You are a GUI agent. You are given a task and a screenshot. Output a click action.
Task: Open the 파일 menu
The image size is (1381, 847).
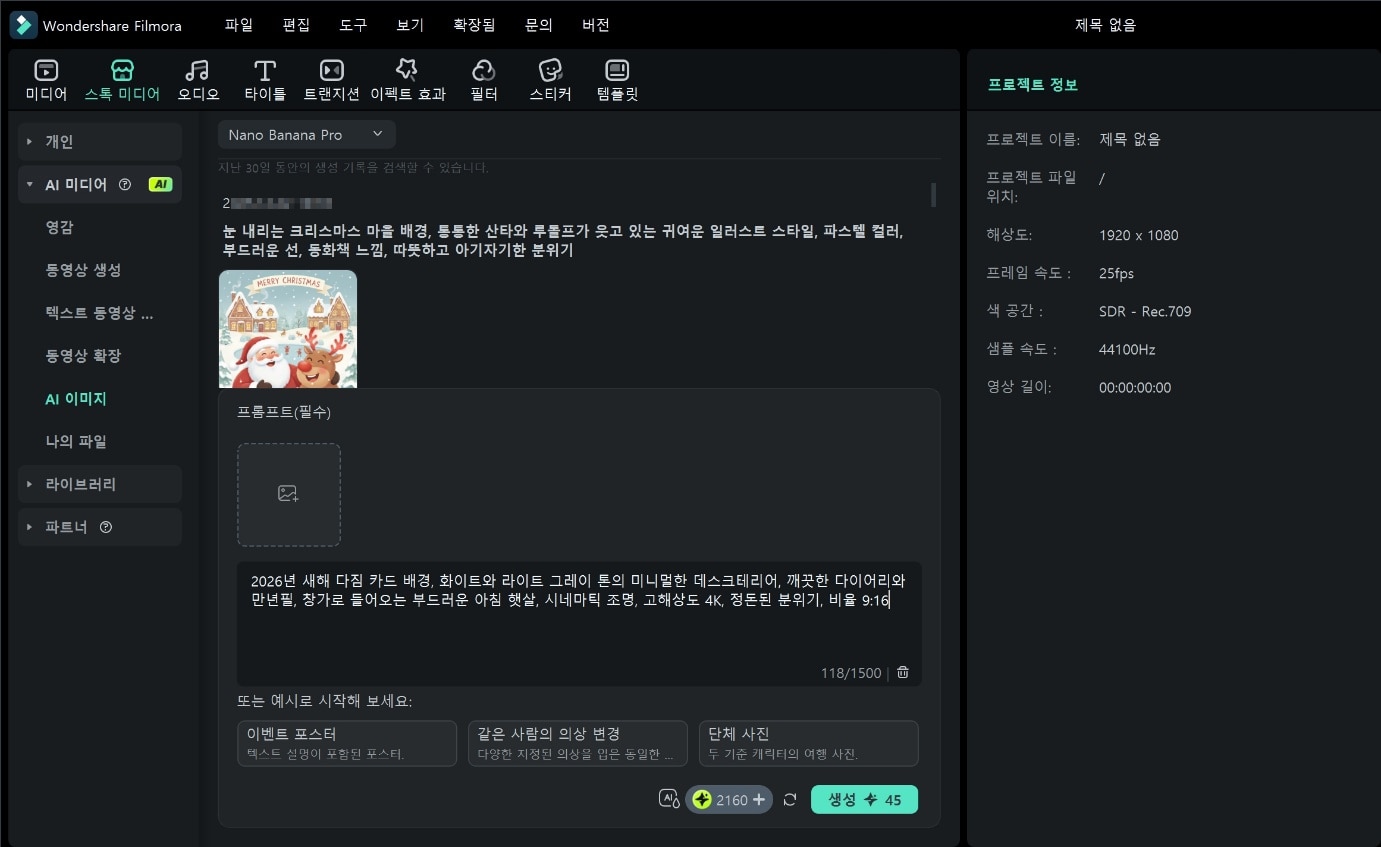coord(239,24)
